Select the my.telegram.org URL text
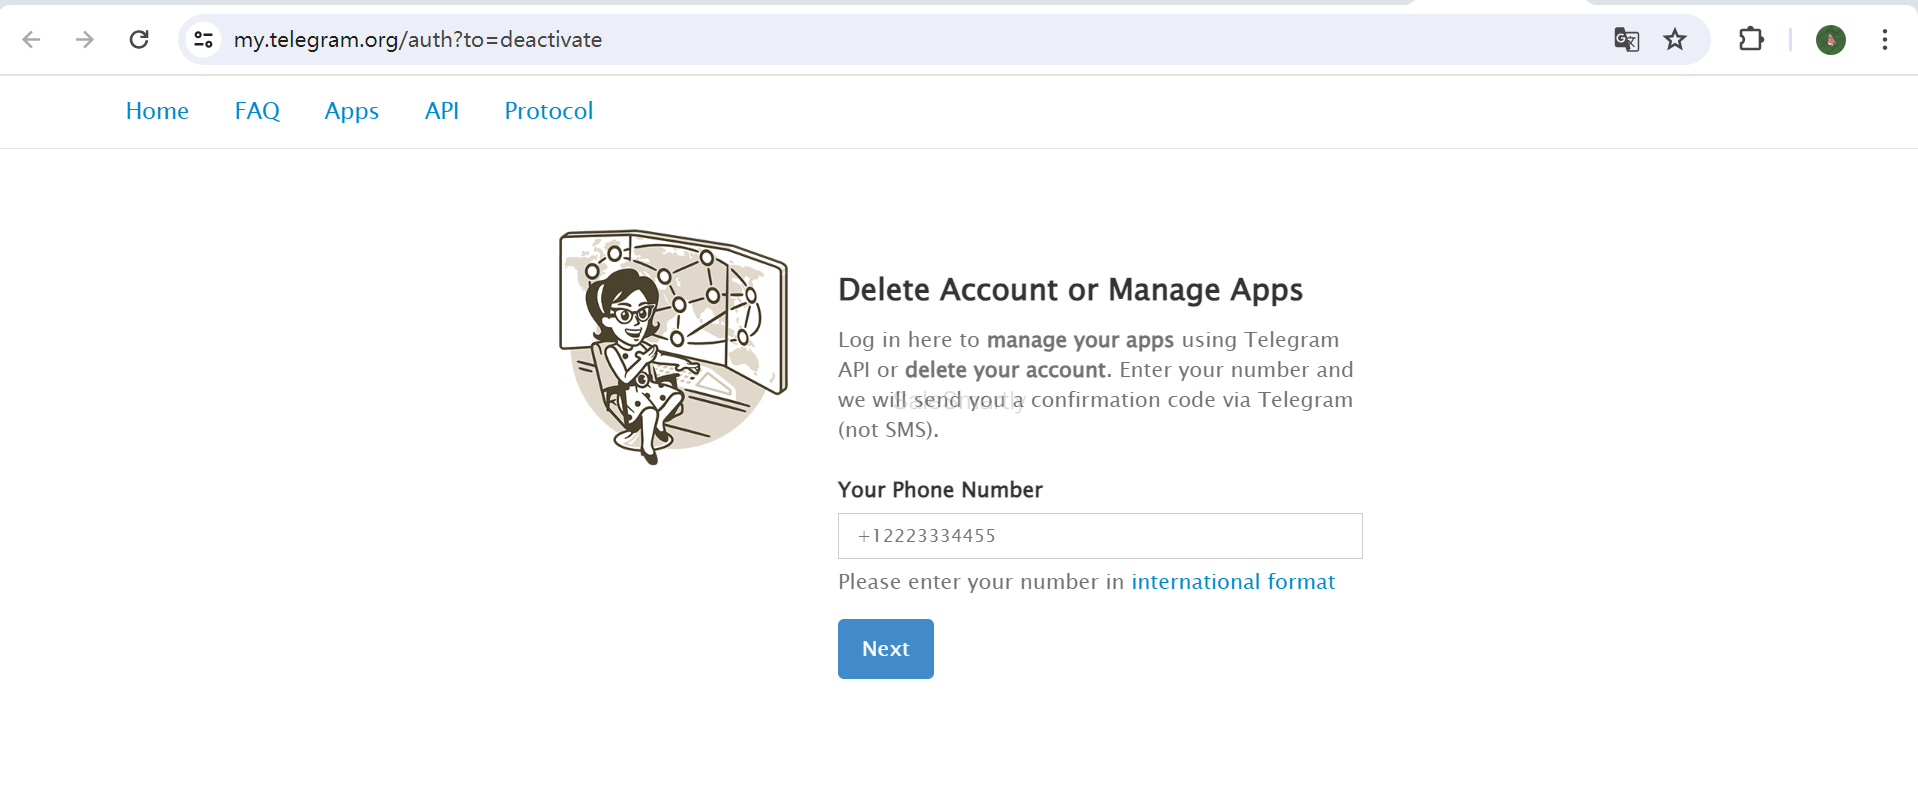Viewport: 1918px width, 802px height. [x=417, y=40]
